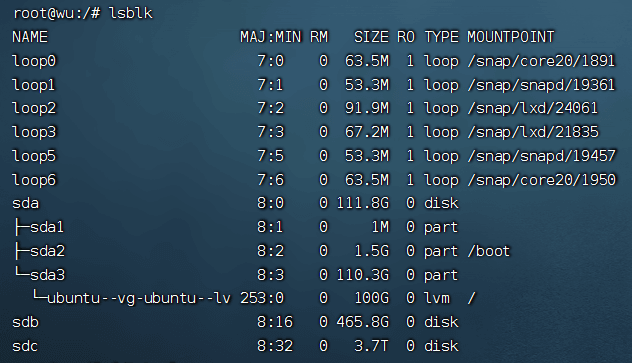Click the 3.7T size value
This screenshot has height=363, width=632.
pyautogui.click(x=371, y=346)
